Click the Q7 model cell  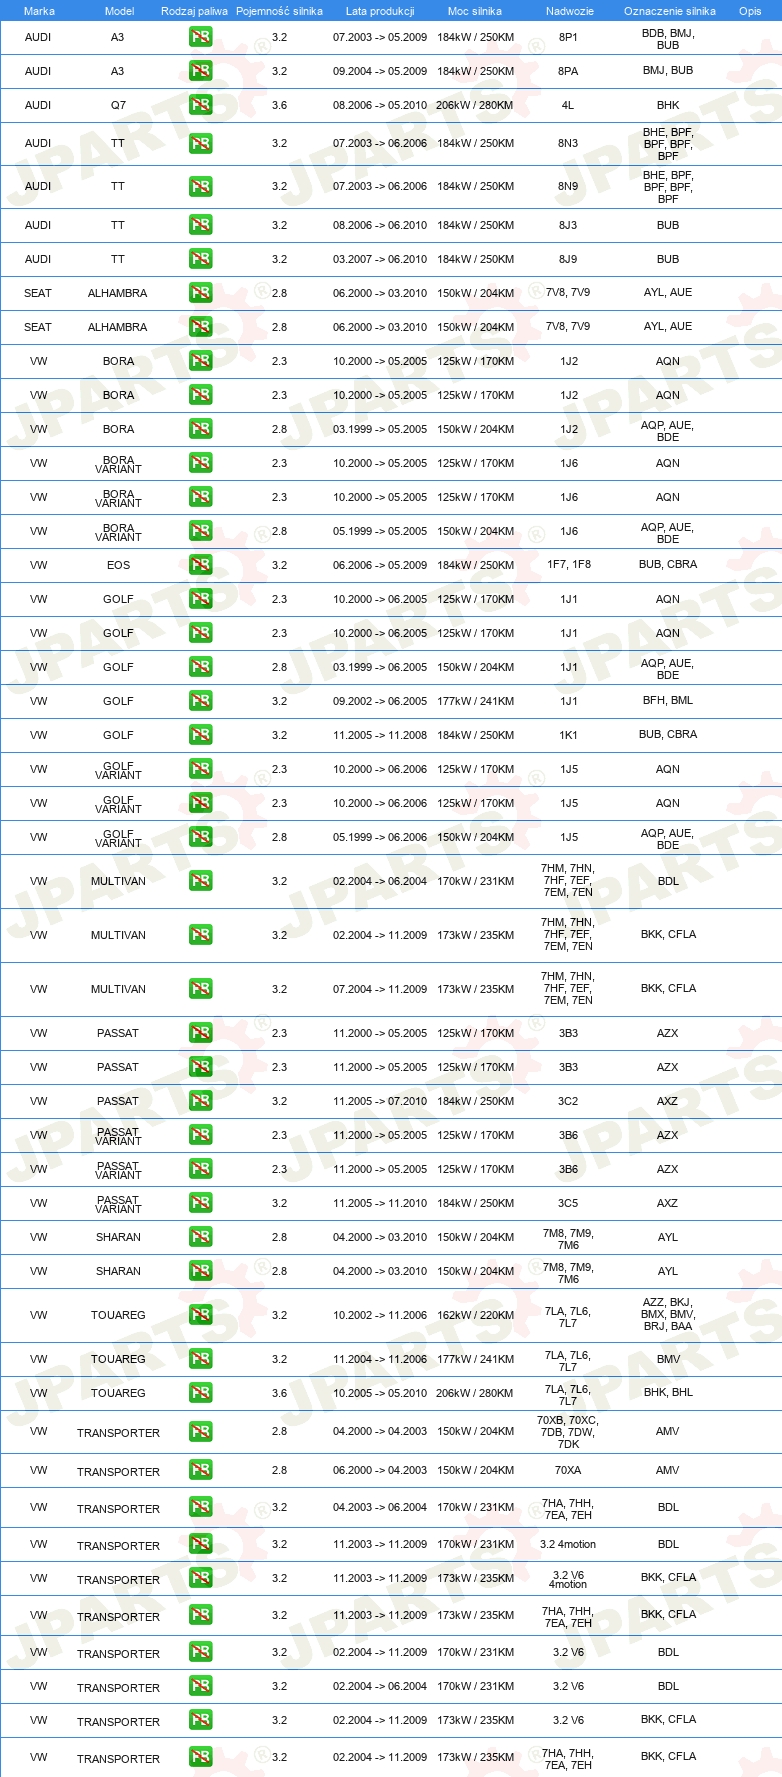(x=118, y=105)
